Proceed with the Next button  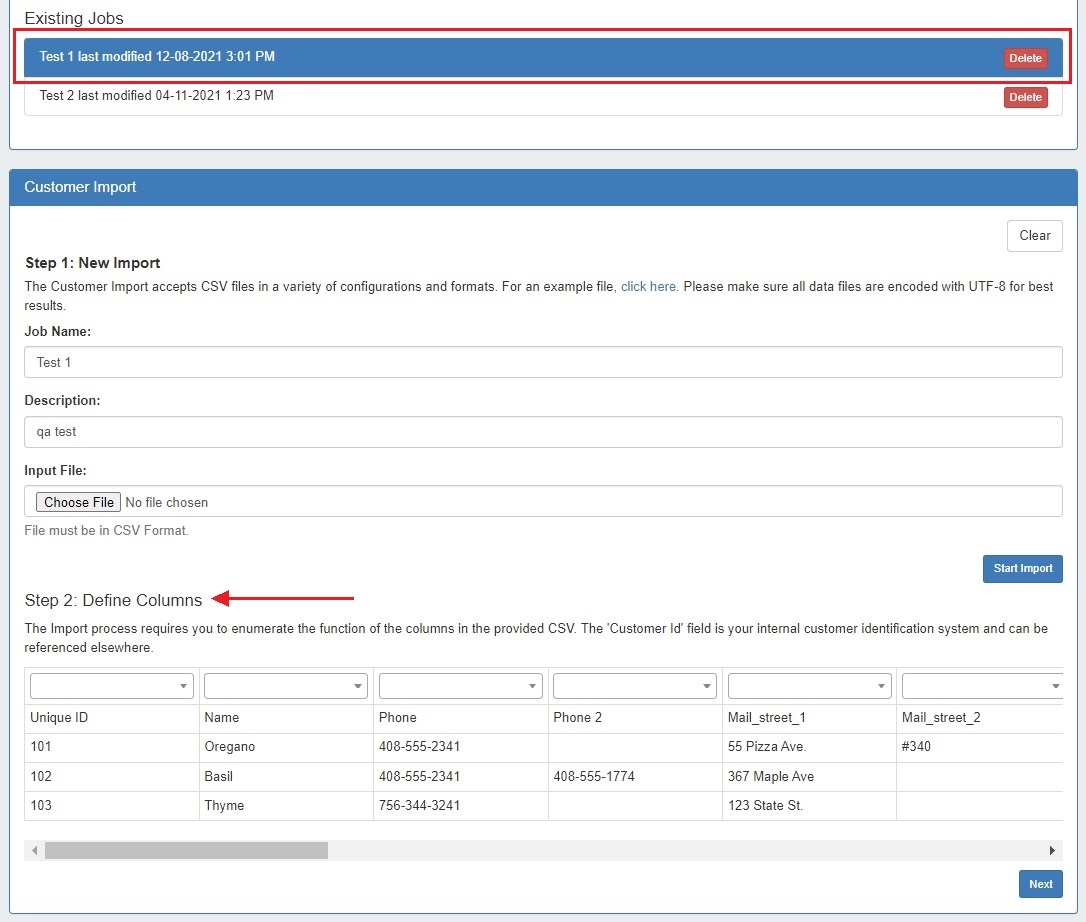click(x=1040, y=884)
